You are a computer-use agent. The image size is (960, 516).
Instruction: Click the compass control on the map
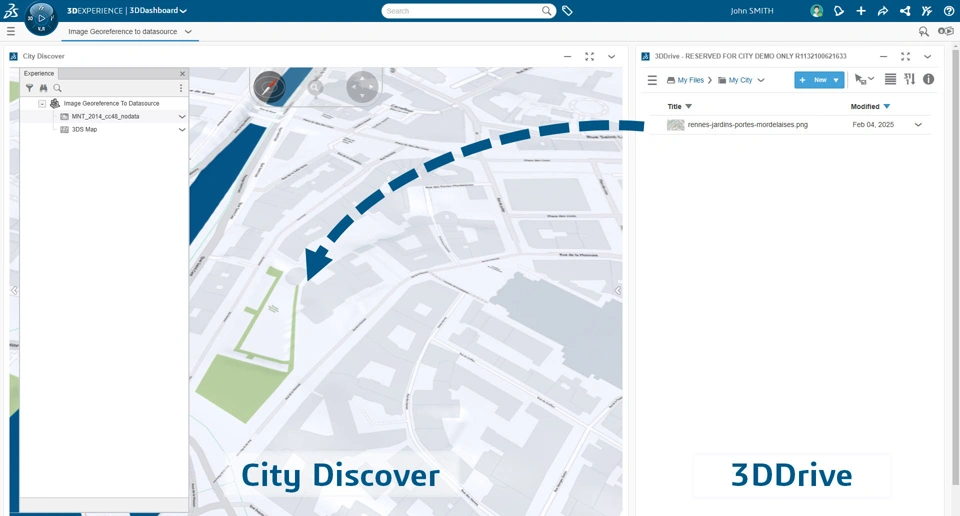[269, 87]
